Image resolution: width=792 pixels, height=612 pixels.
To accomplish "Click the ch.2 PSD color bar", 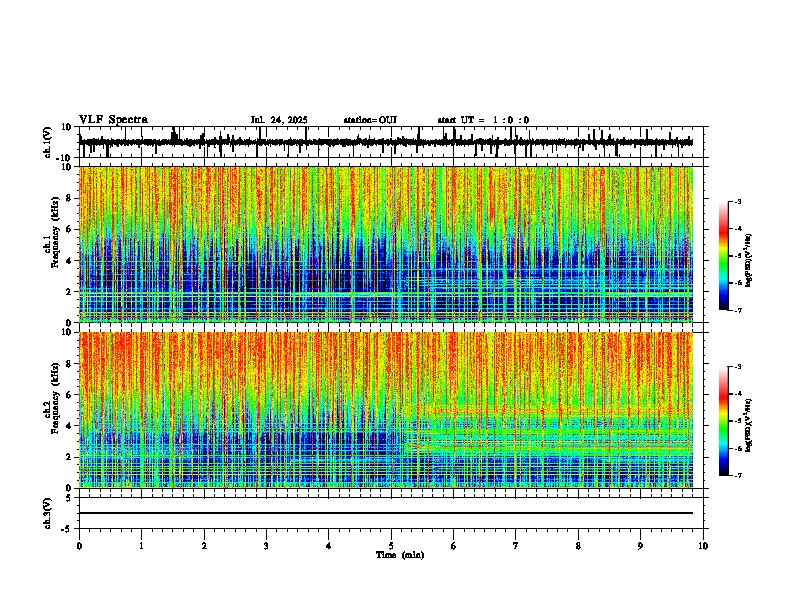I will (723, 421).
